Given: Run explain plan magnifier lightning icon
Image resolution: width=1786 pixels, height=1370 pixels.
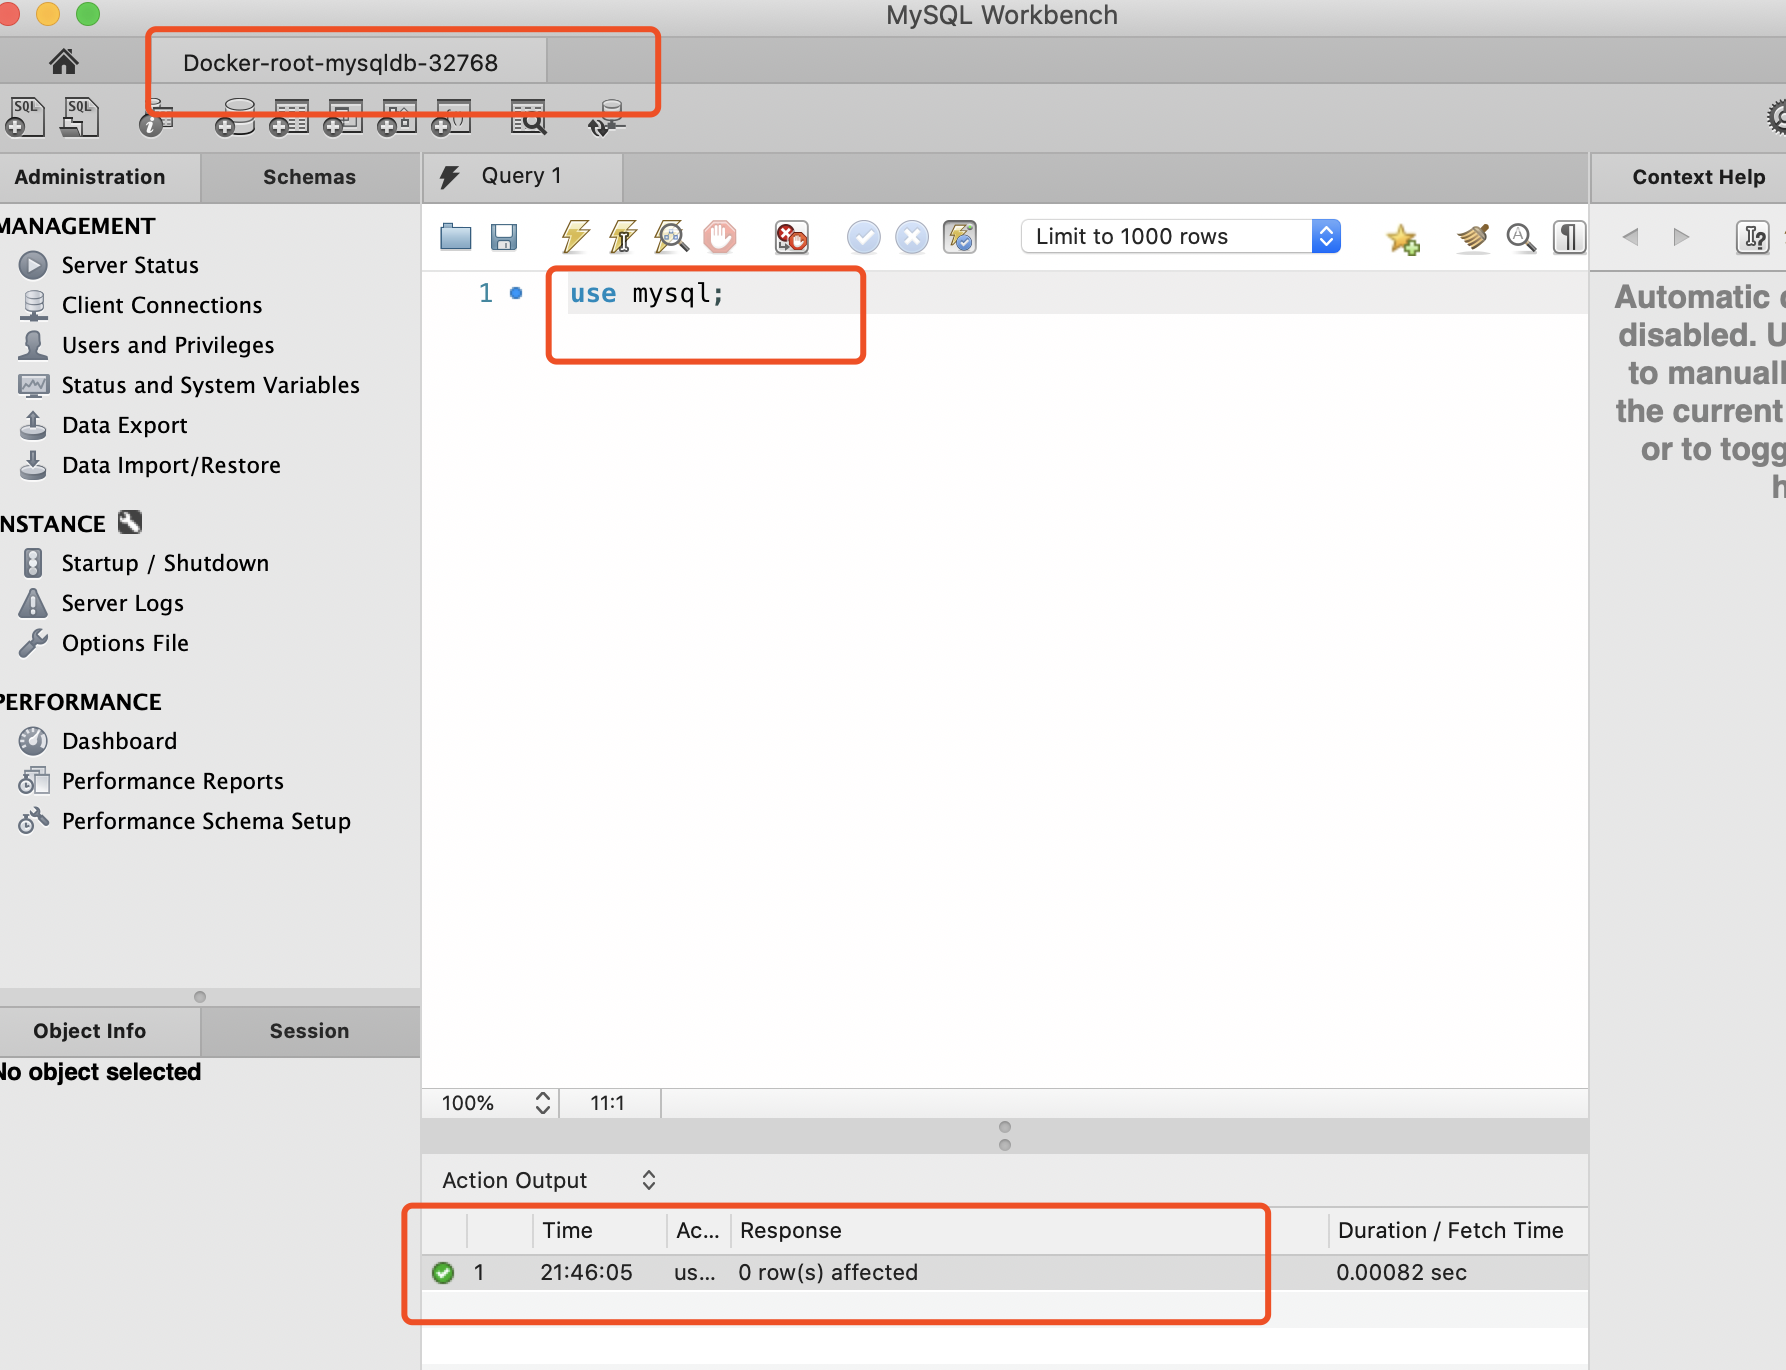Looking at the screenshot, I should pyautogui.click(x=671, y=237).
